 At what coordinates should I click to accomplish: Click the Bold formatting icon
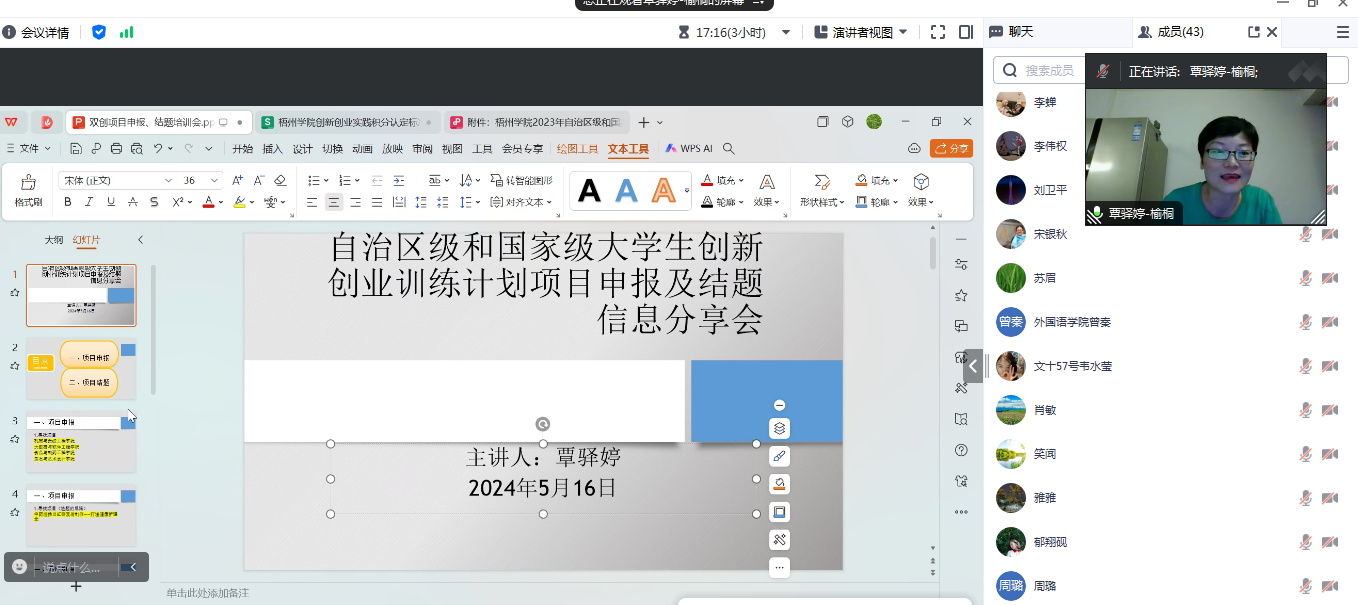tap(68, 202)
